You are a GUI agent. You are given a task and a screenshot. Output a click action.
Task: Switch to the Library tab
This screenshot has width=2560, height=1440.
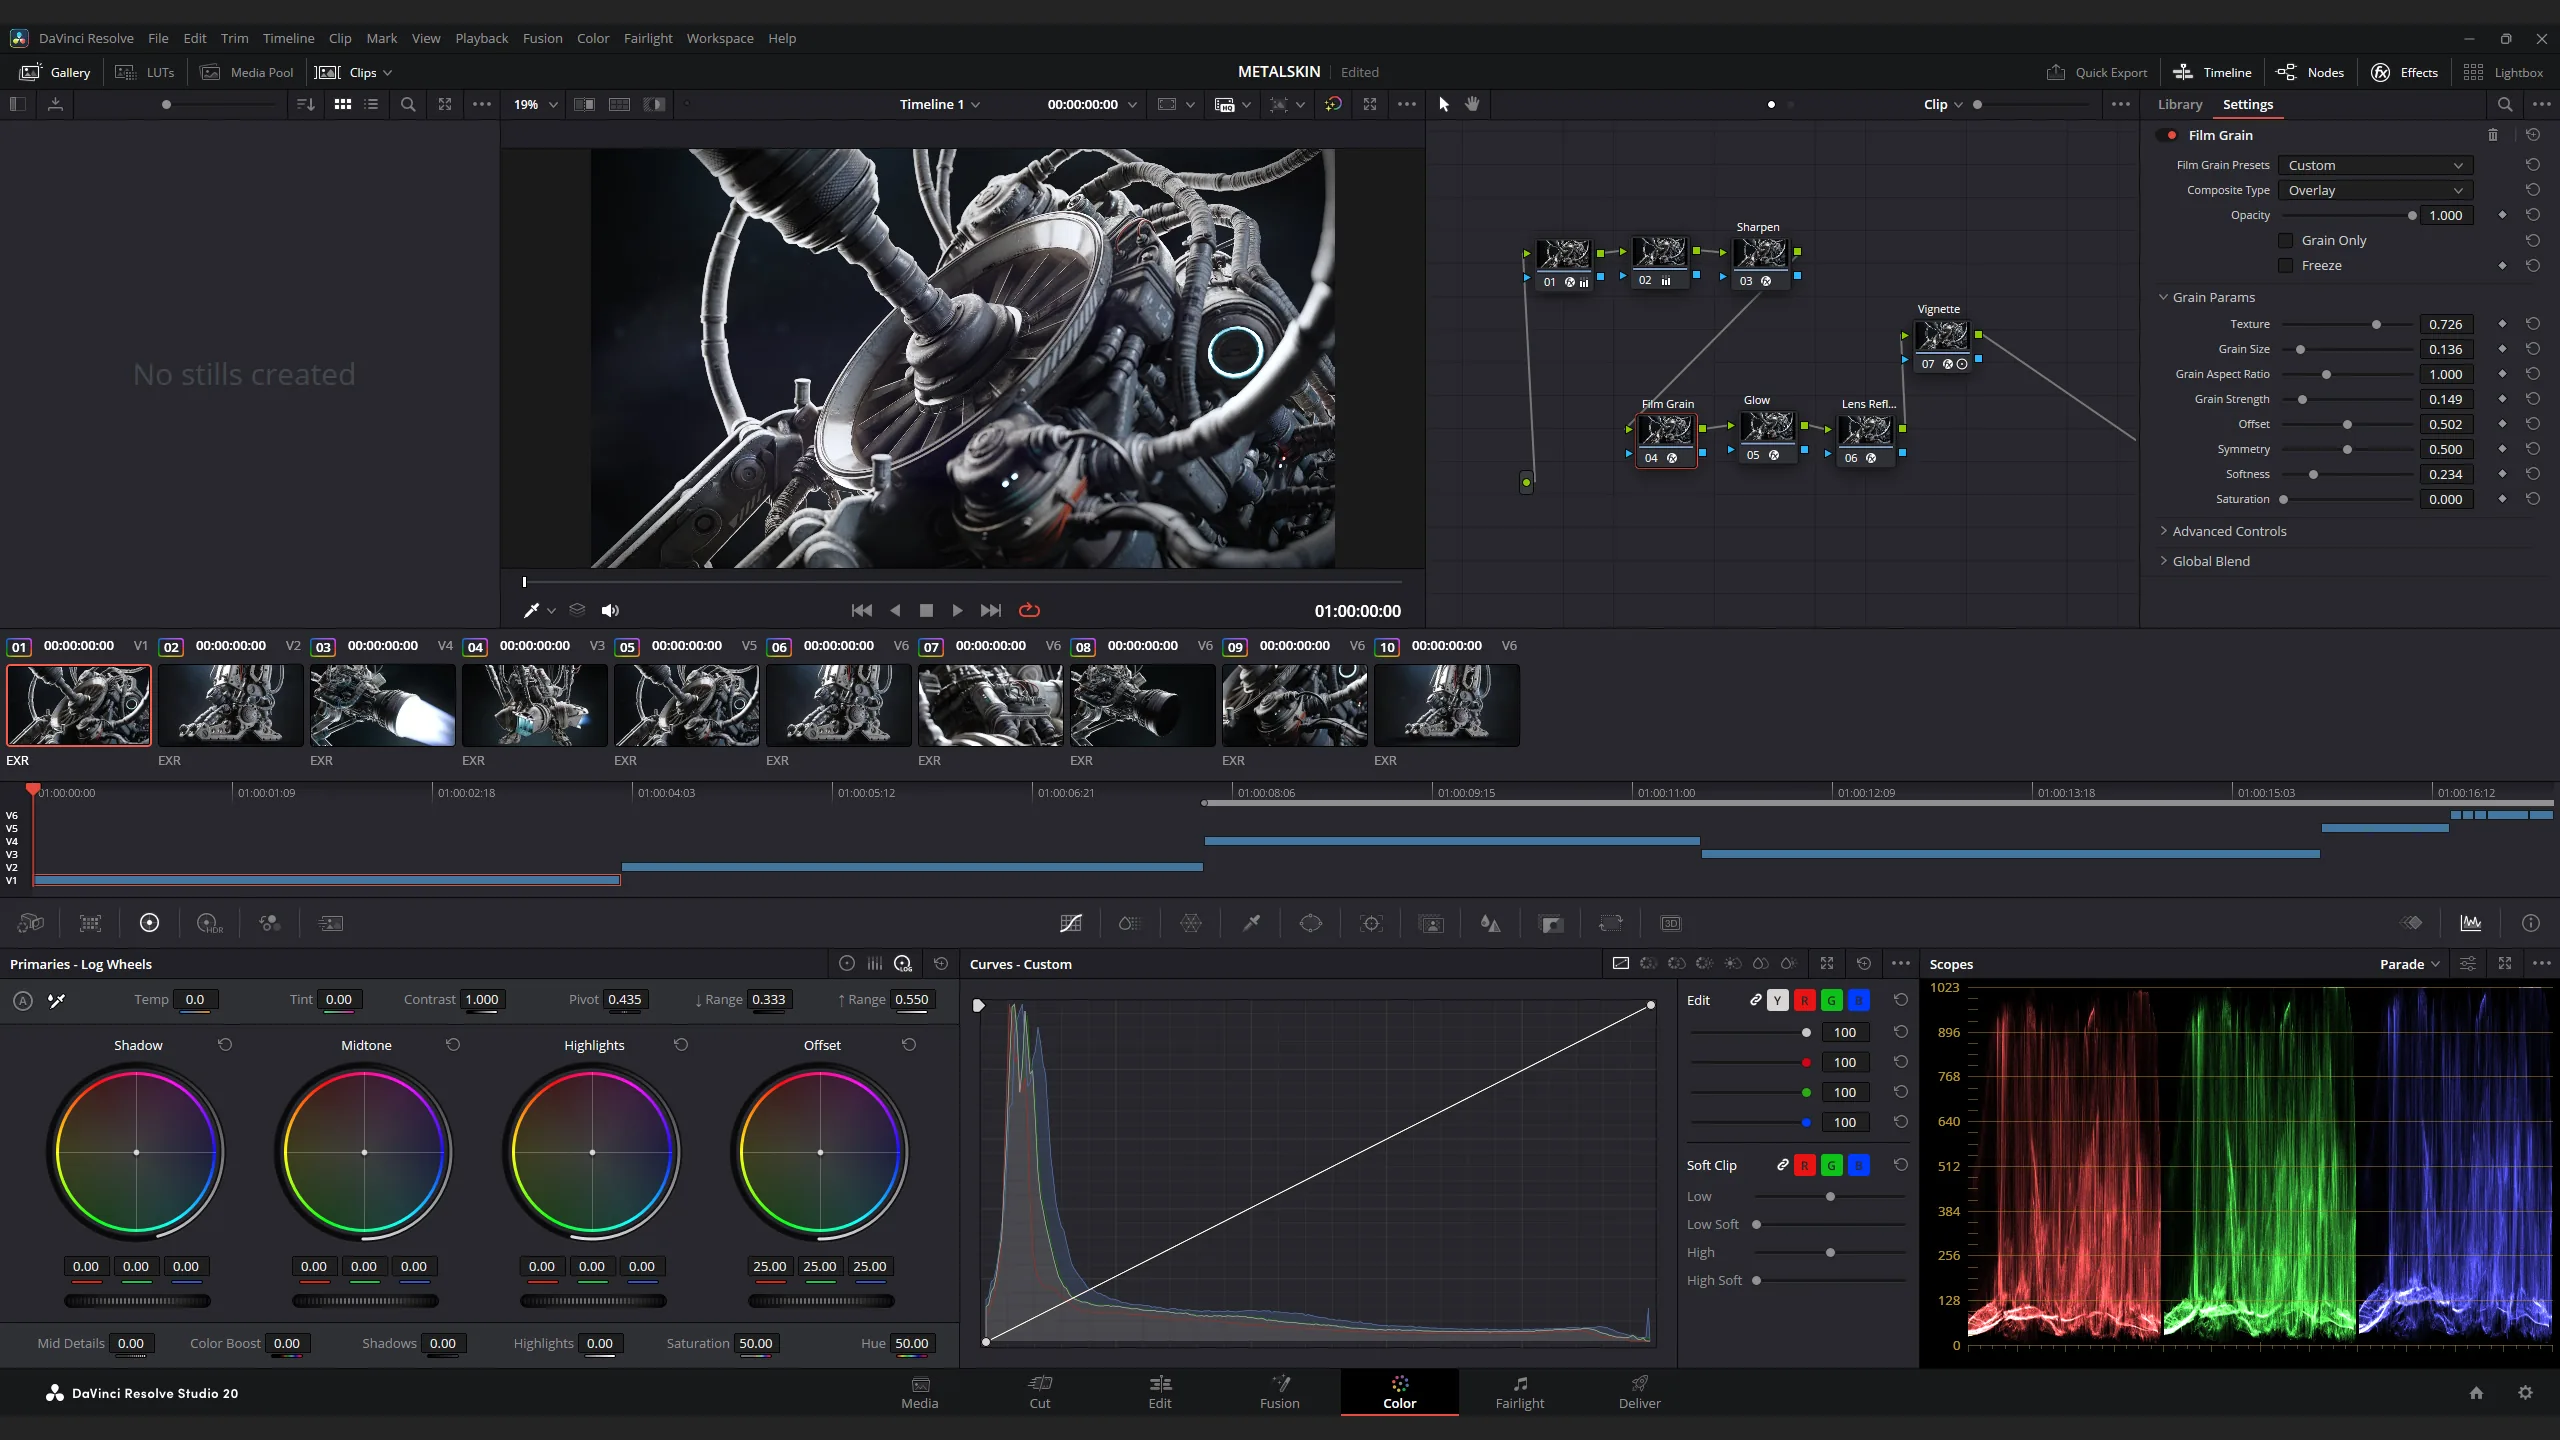click(2180, 104)
